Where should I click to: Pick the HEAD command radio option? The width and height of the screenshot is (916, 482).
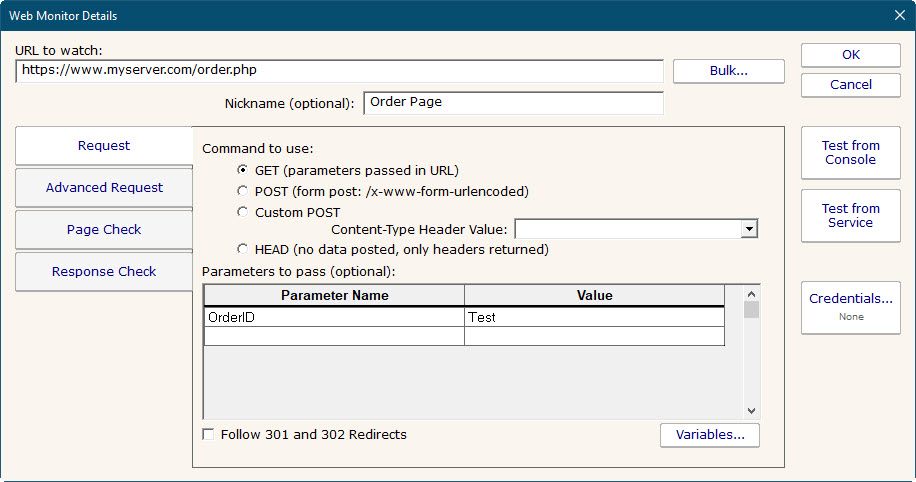click(x=242, y=249)
